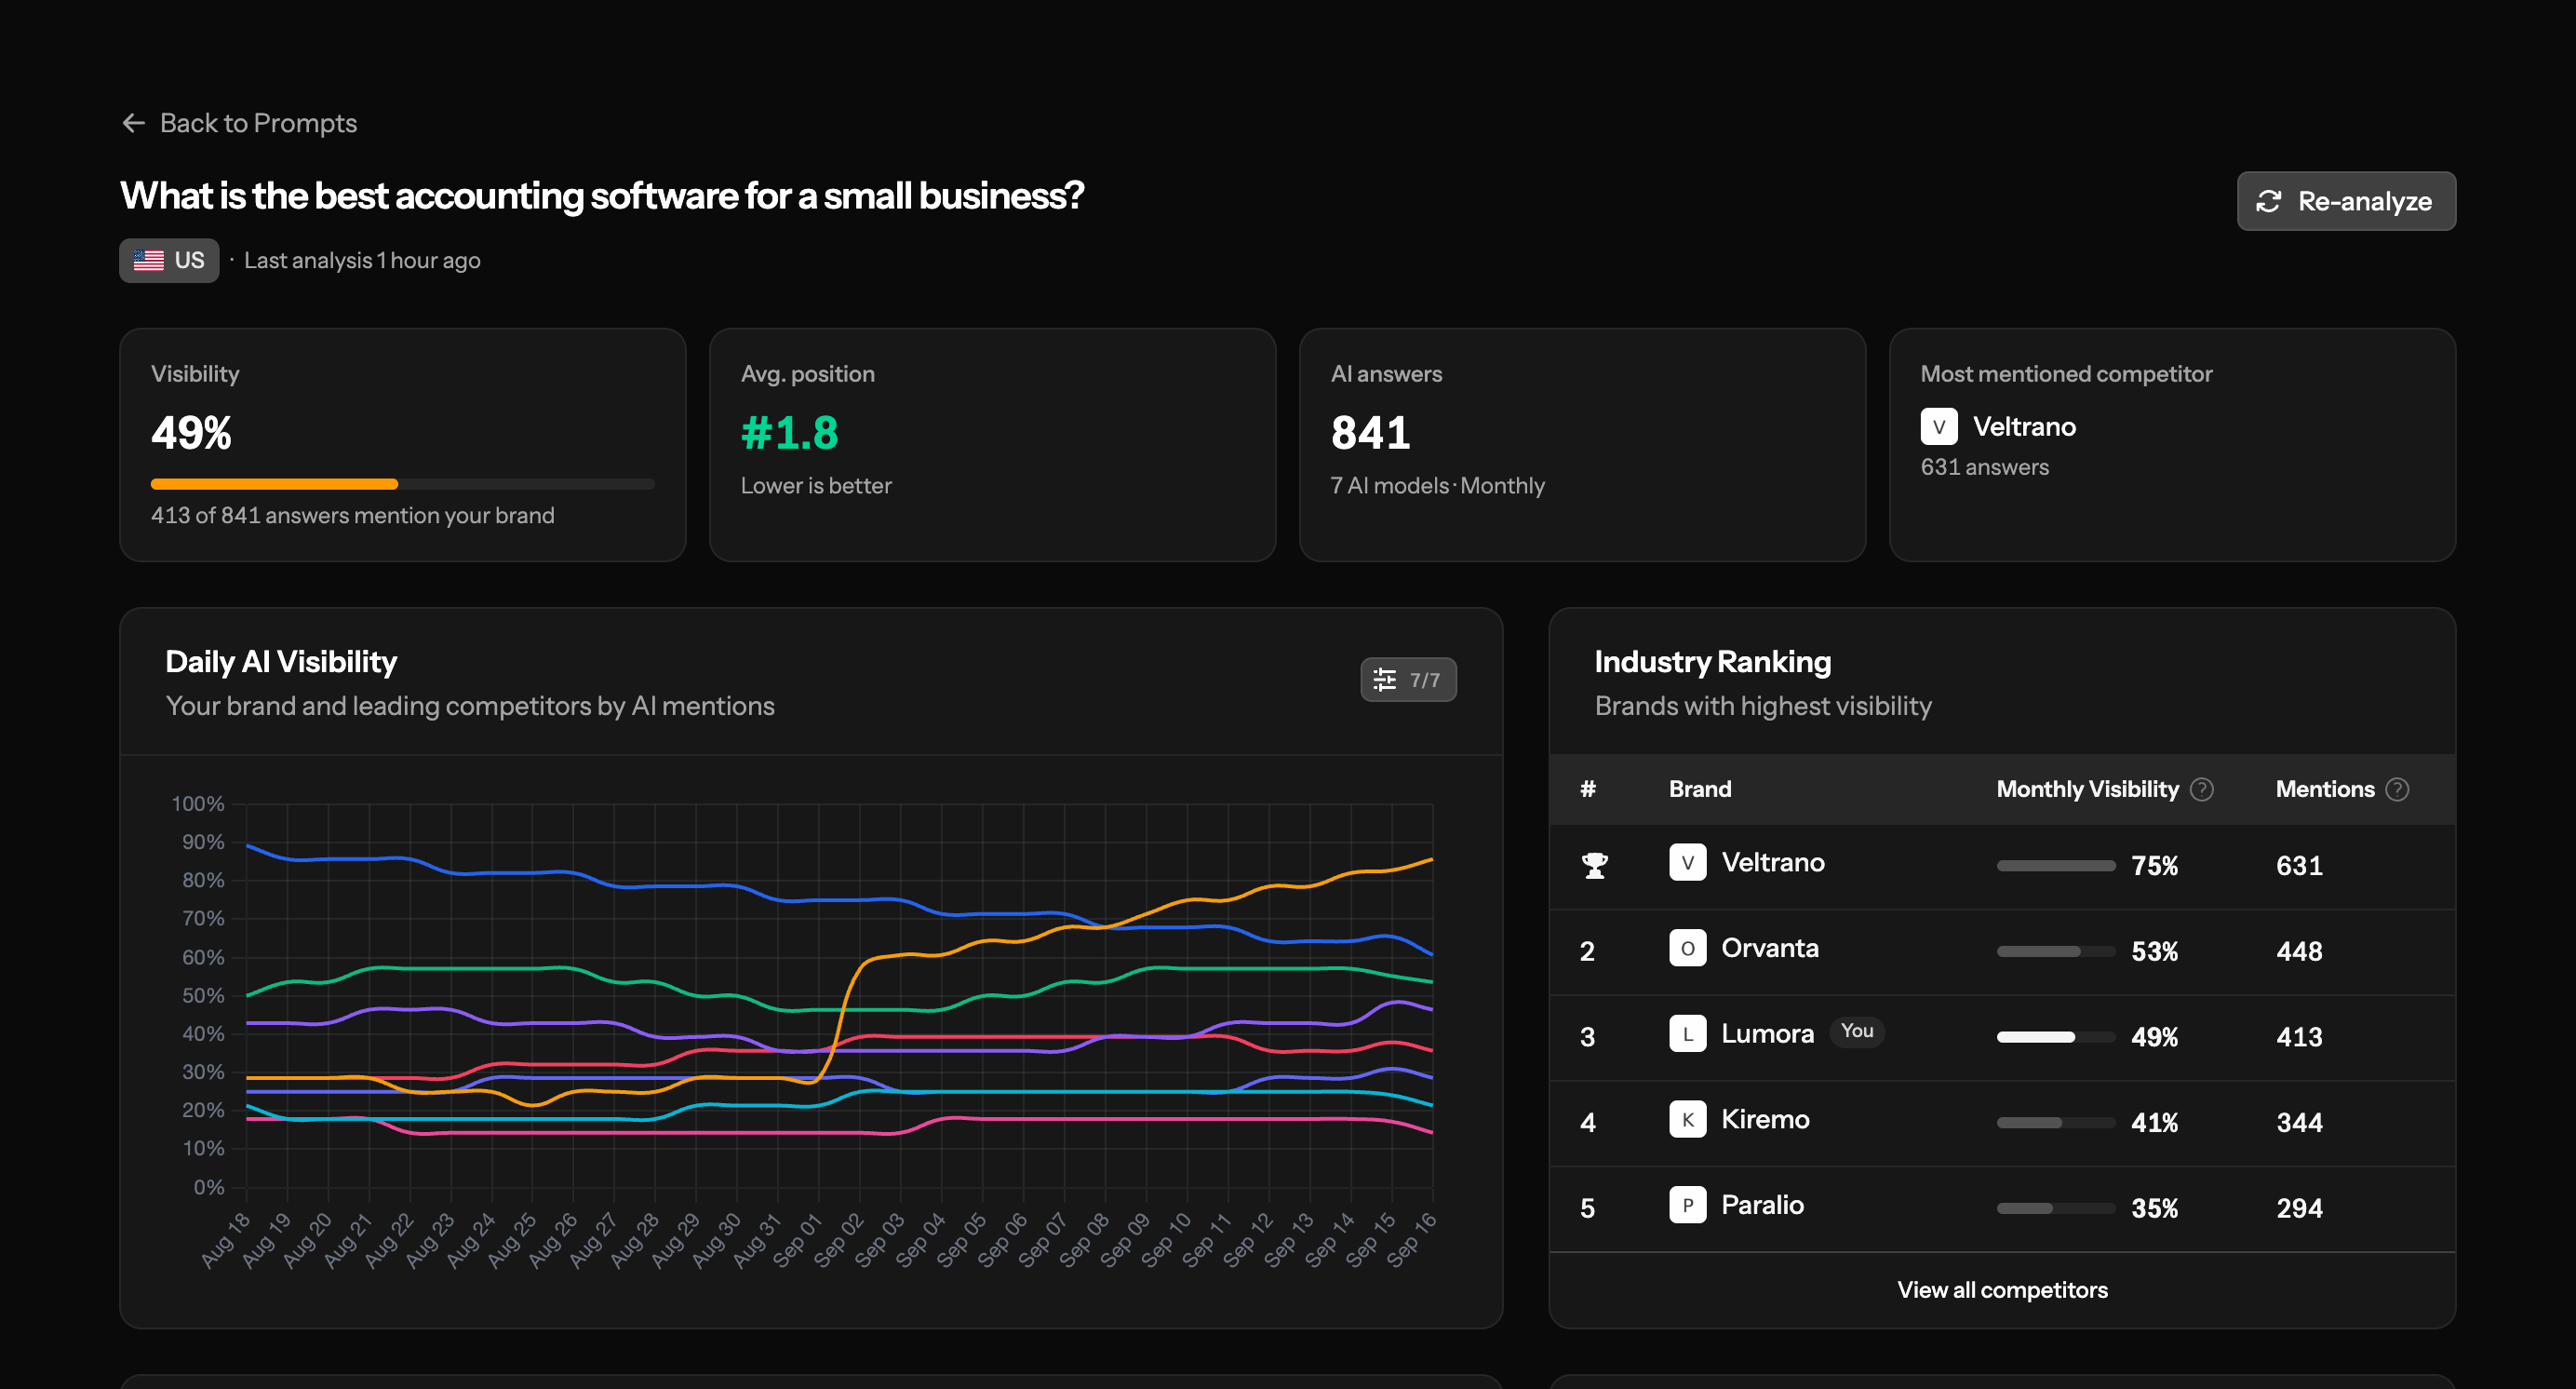The width and height of the screenshot is (2576, 1389).
Task: Click the 49% visibility value in card
Action: pyautogui.click(x=191, y=433)
